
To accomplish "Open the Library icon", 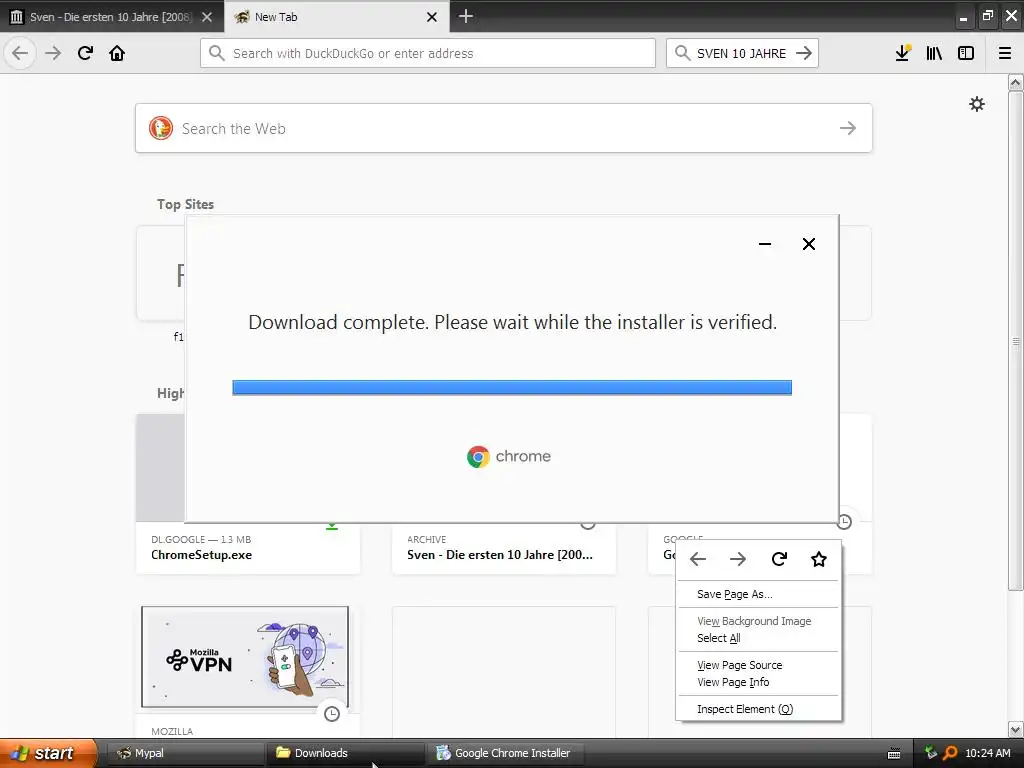I will click(x=934, y=53).
